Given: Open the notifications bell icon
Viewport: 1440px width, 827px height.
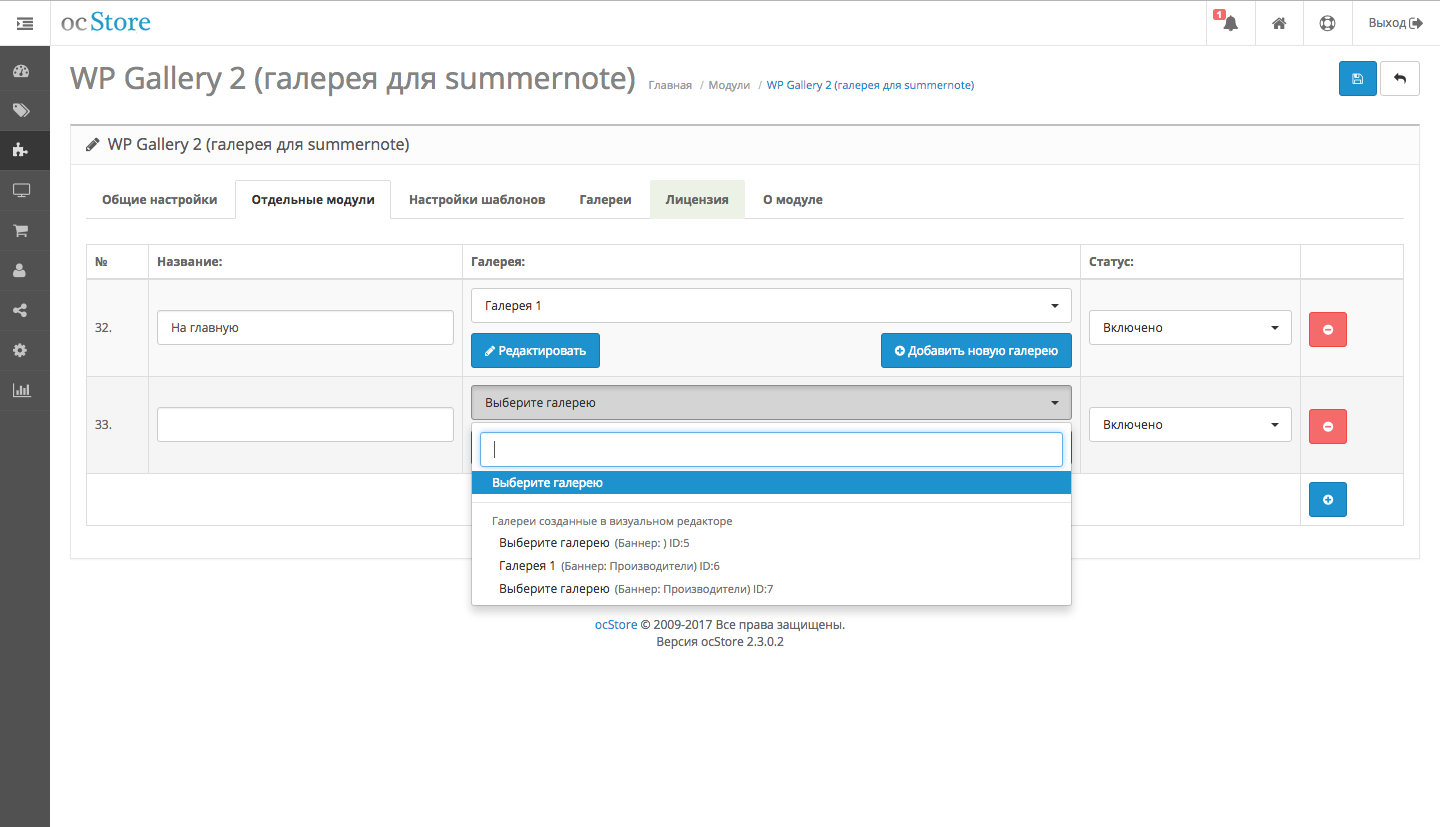Looking at the screenshot, I should point(1230,23).
